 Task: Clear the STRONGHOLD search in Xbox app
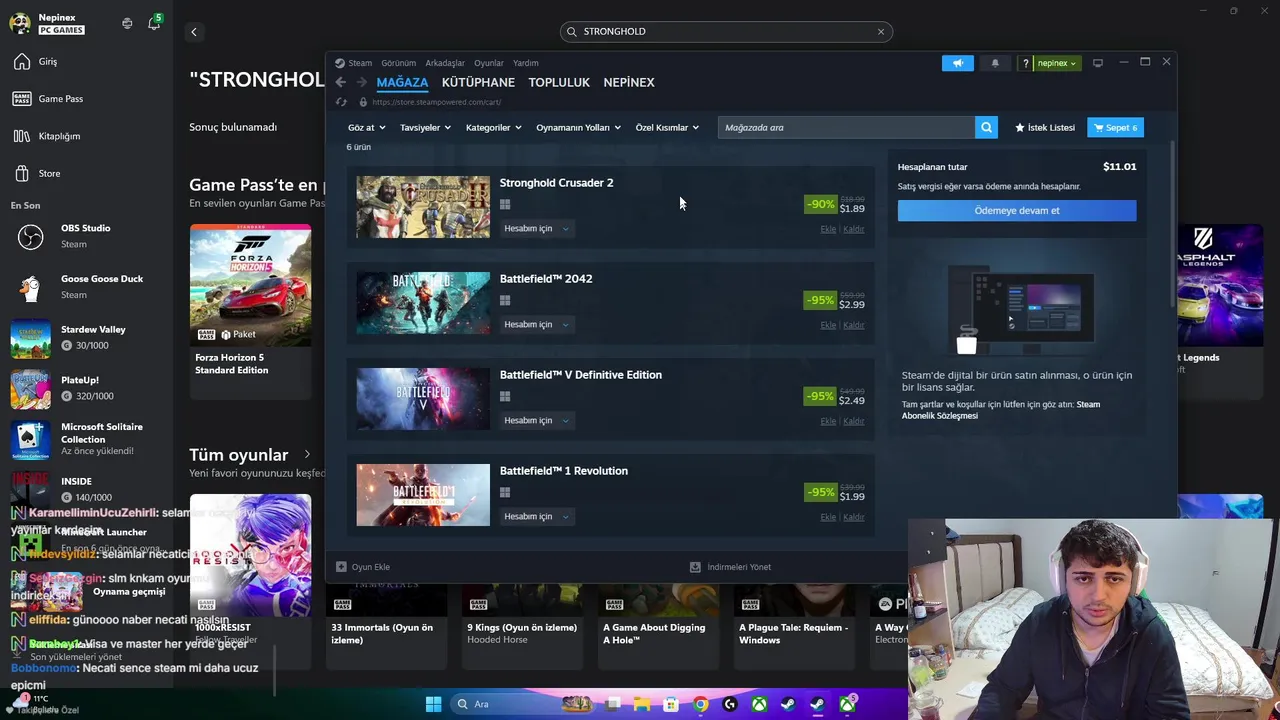coord(881,31)
